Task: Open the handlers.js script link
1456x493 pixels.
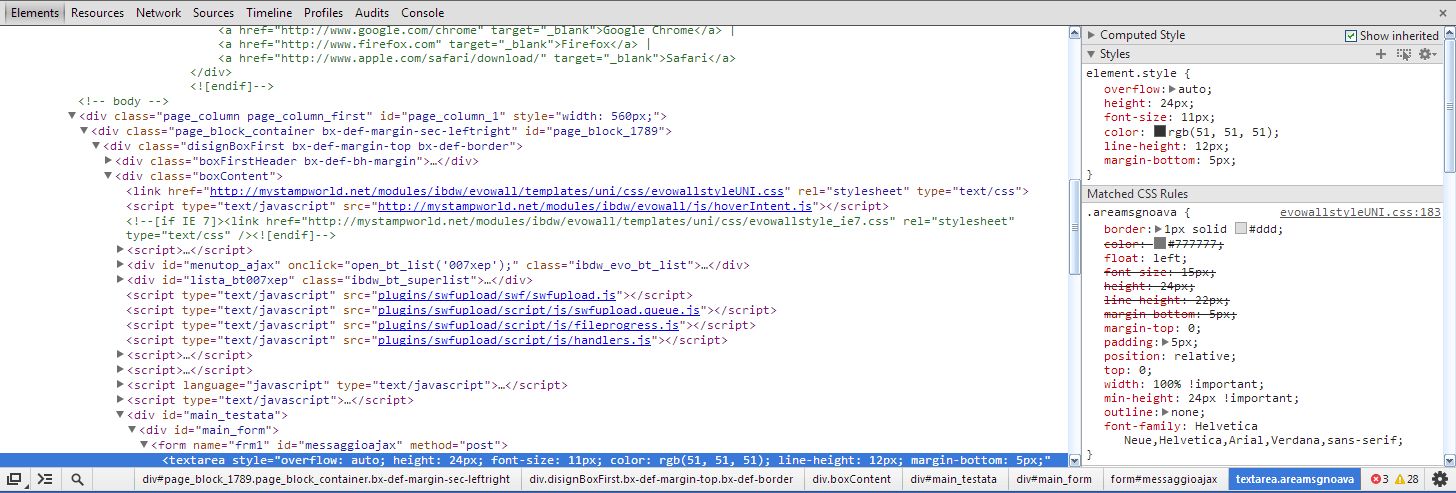Action: click(513, 340)
